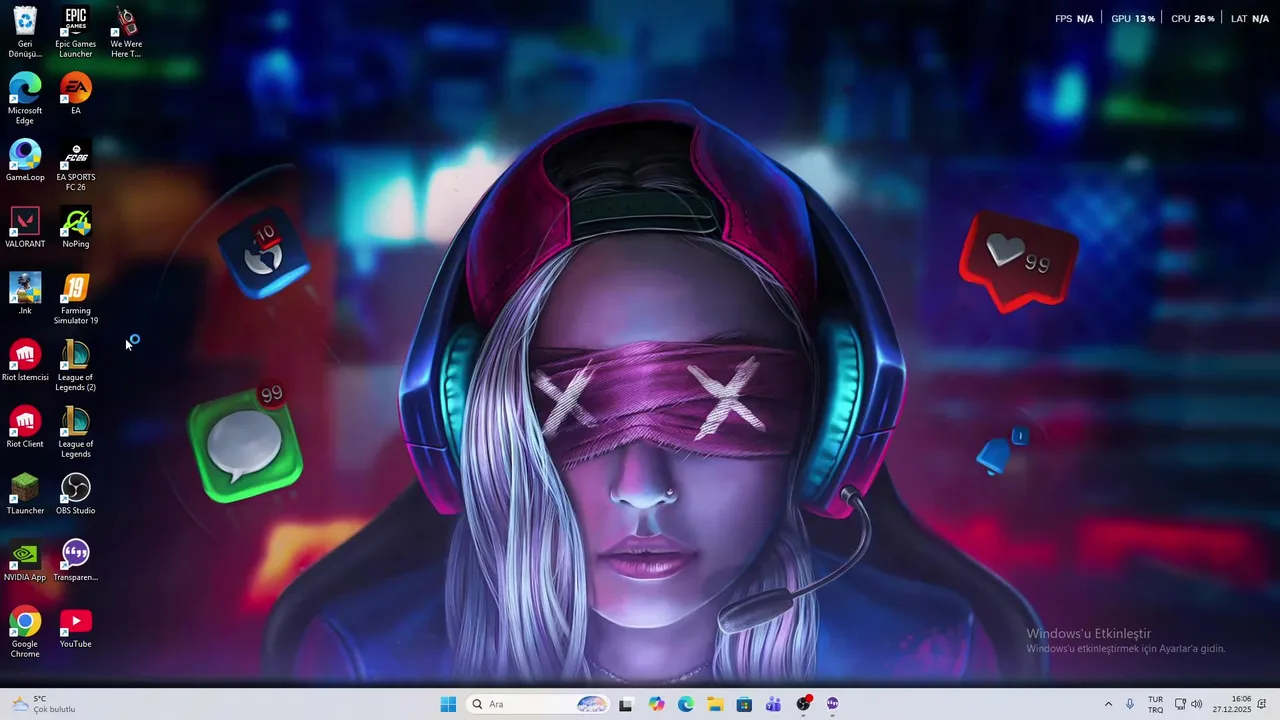Viewport: 1280px width, 720px height.
Task: Click the microphone icon in system tray
Action: click(x=1130, y=704)
